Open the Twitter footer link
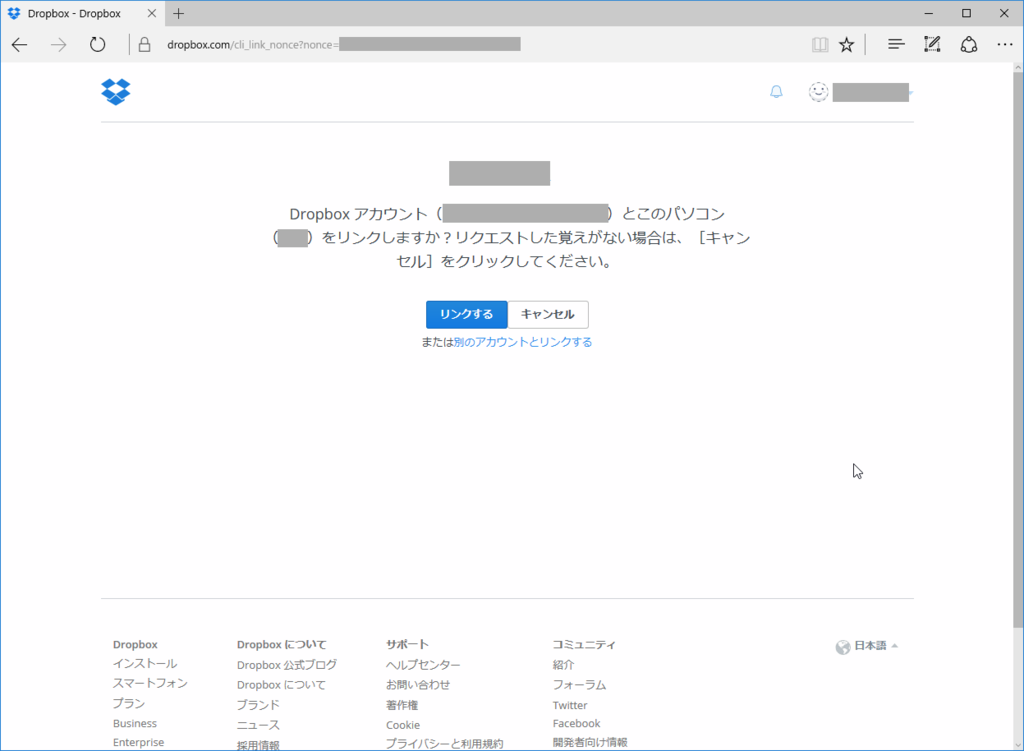 (x=570, y=705)
